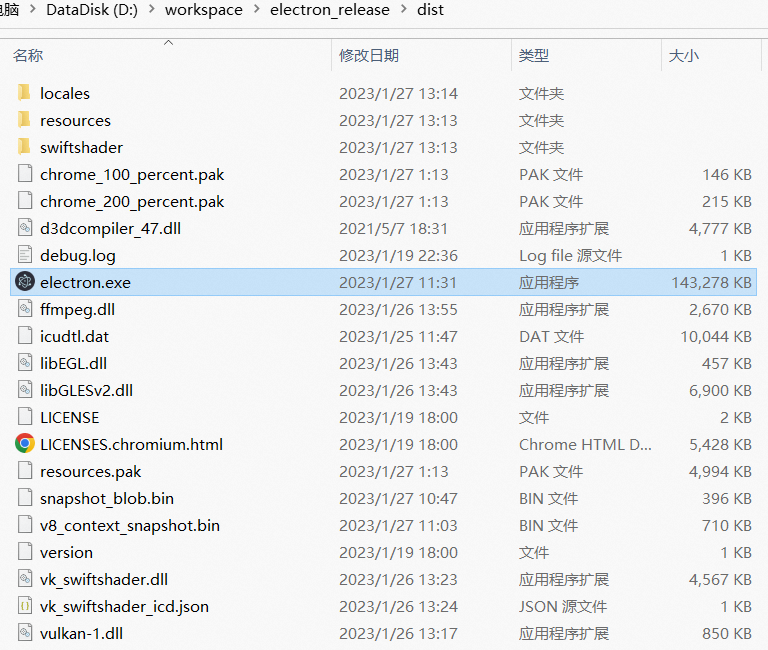Viewport: 768px width, 650px height.
Task: Click the libEGL.dll file icon
Action: point(25,363)
